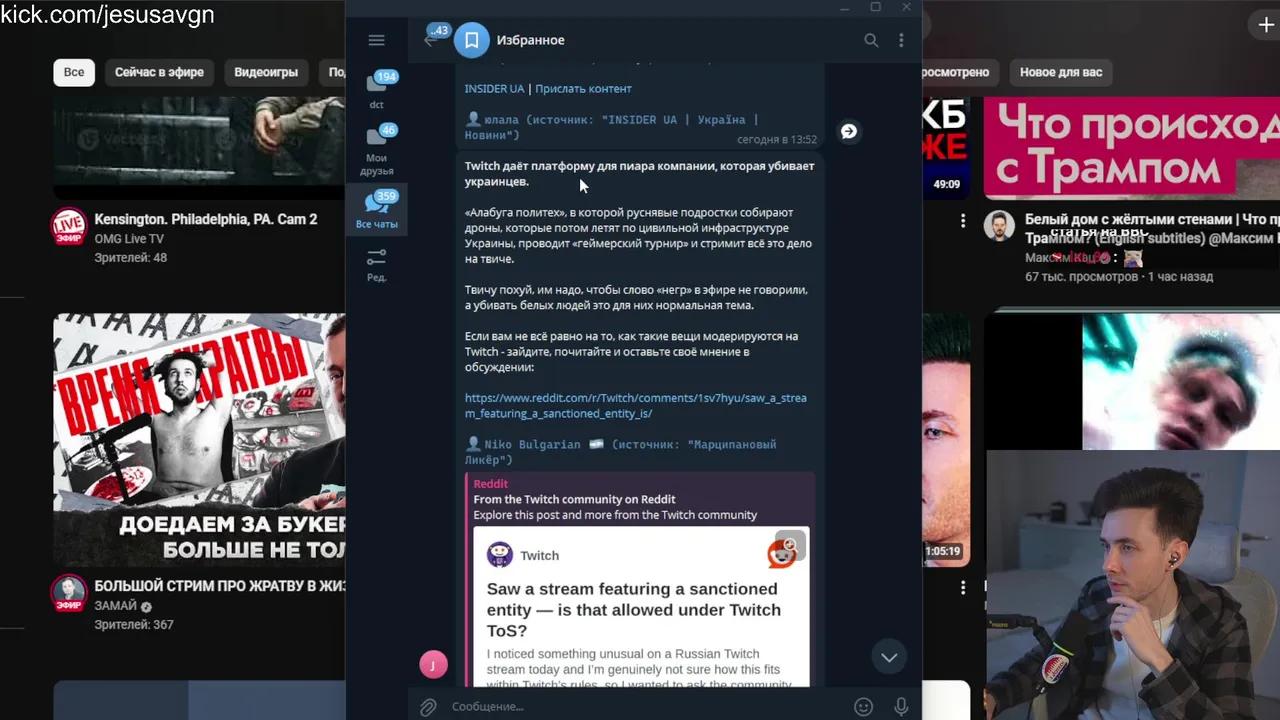Open the ЗАМАЙ channel name

point(116,606)
